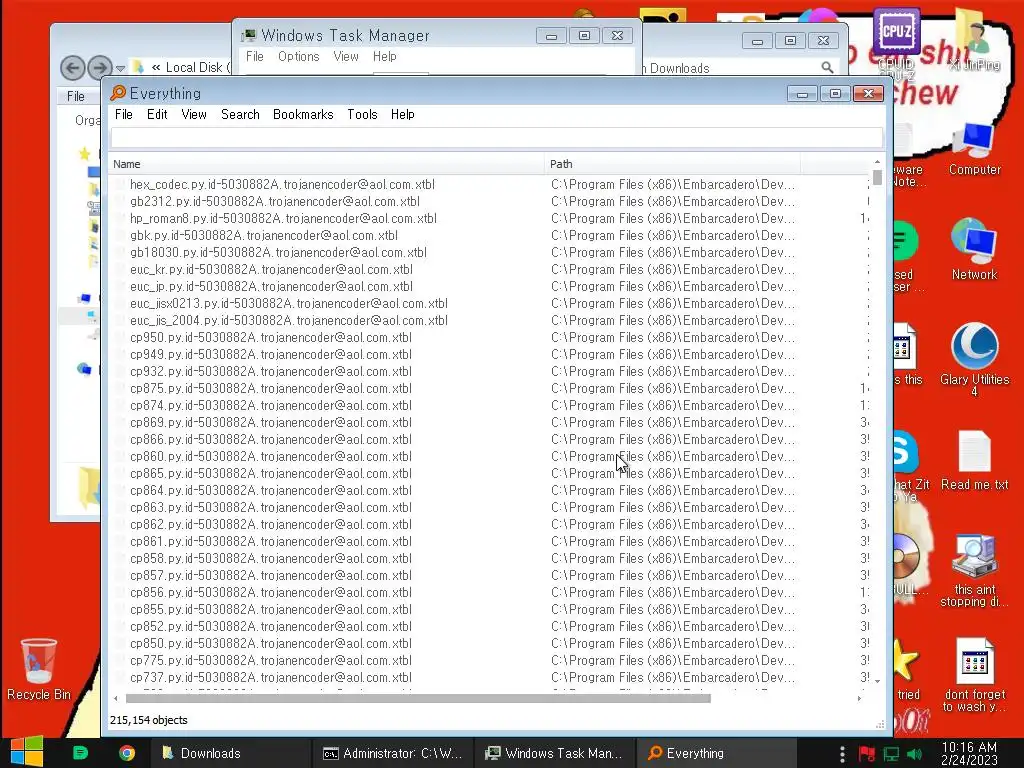Open the File menu in Everything

point(123,114)
